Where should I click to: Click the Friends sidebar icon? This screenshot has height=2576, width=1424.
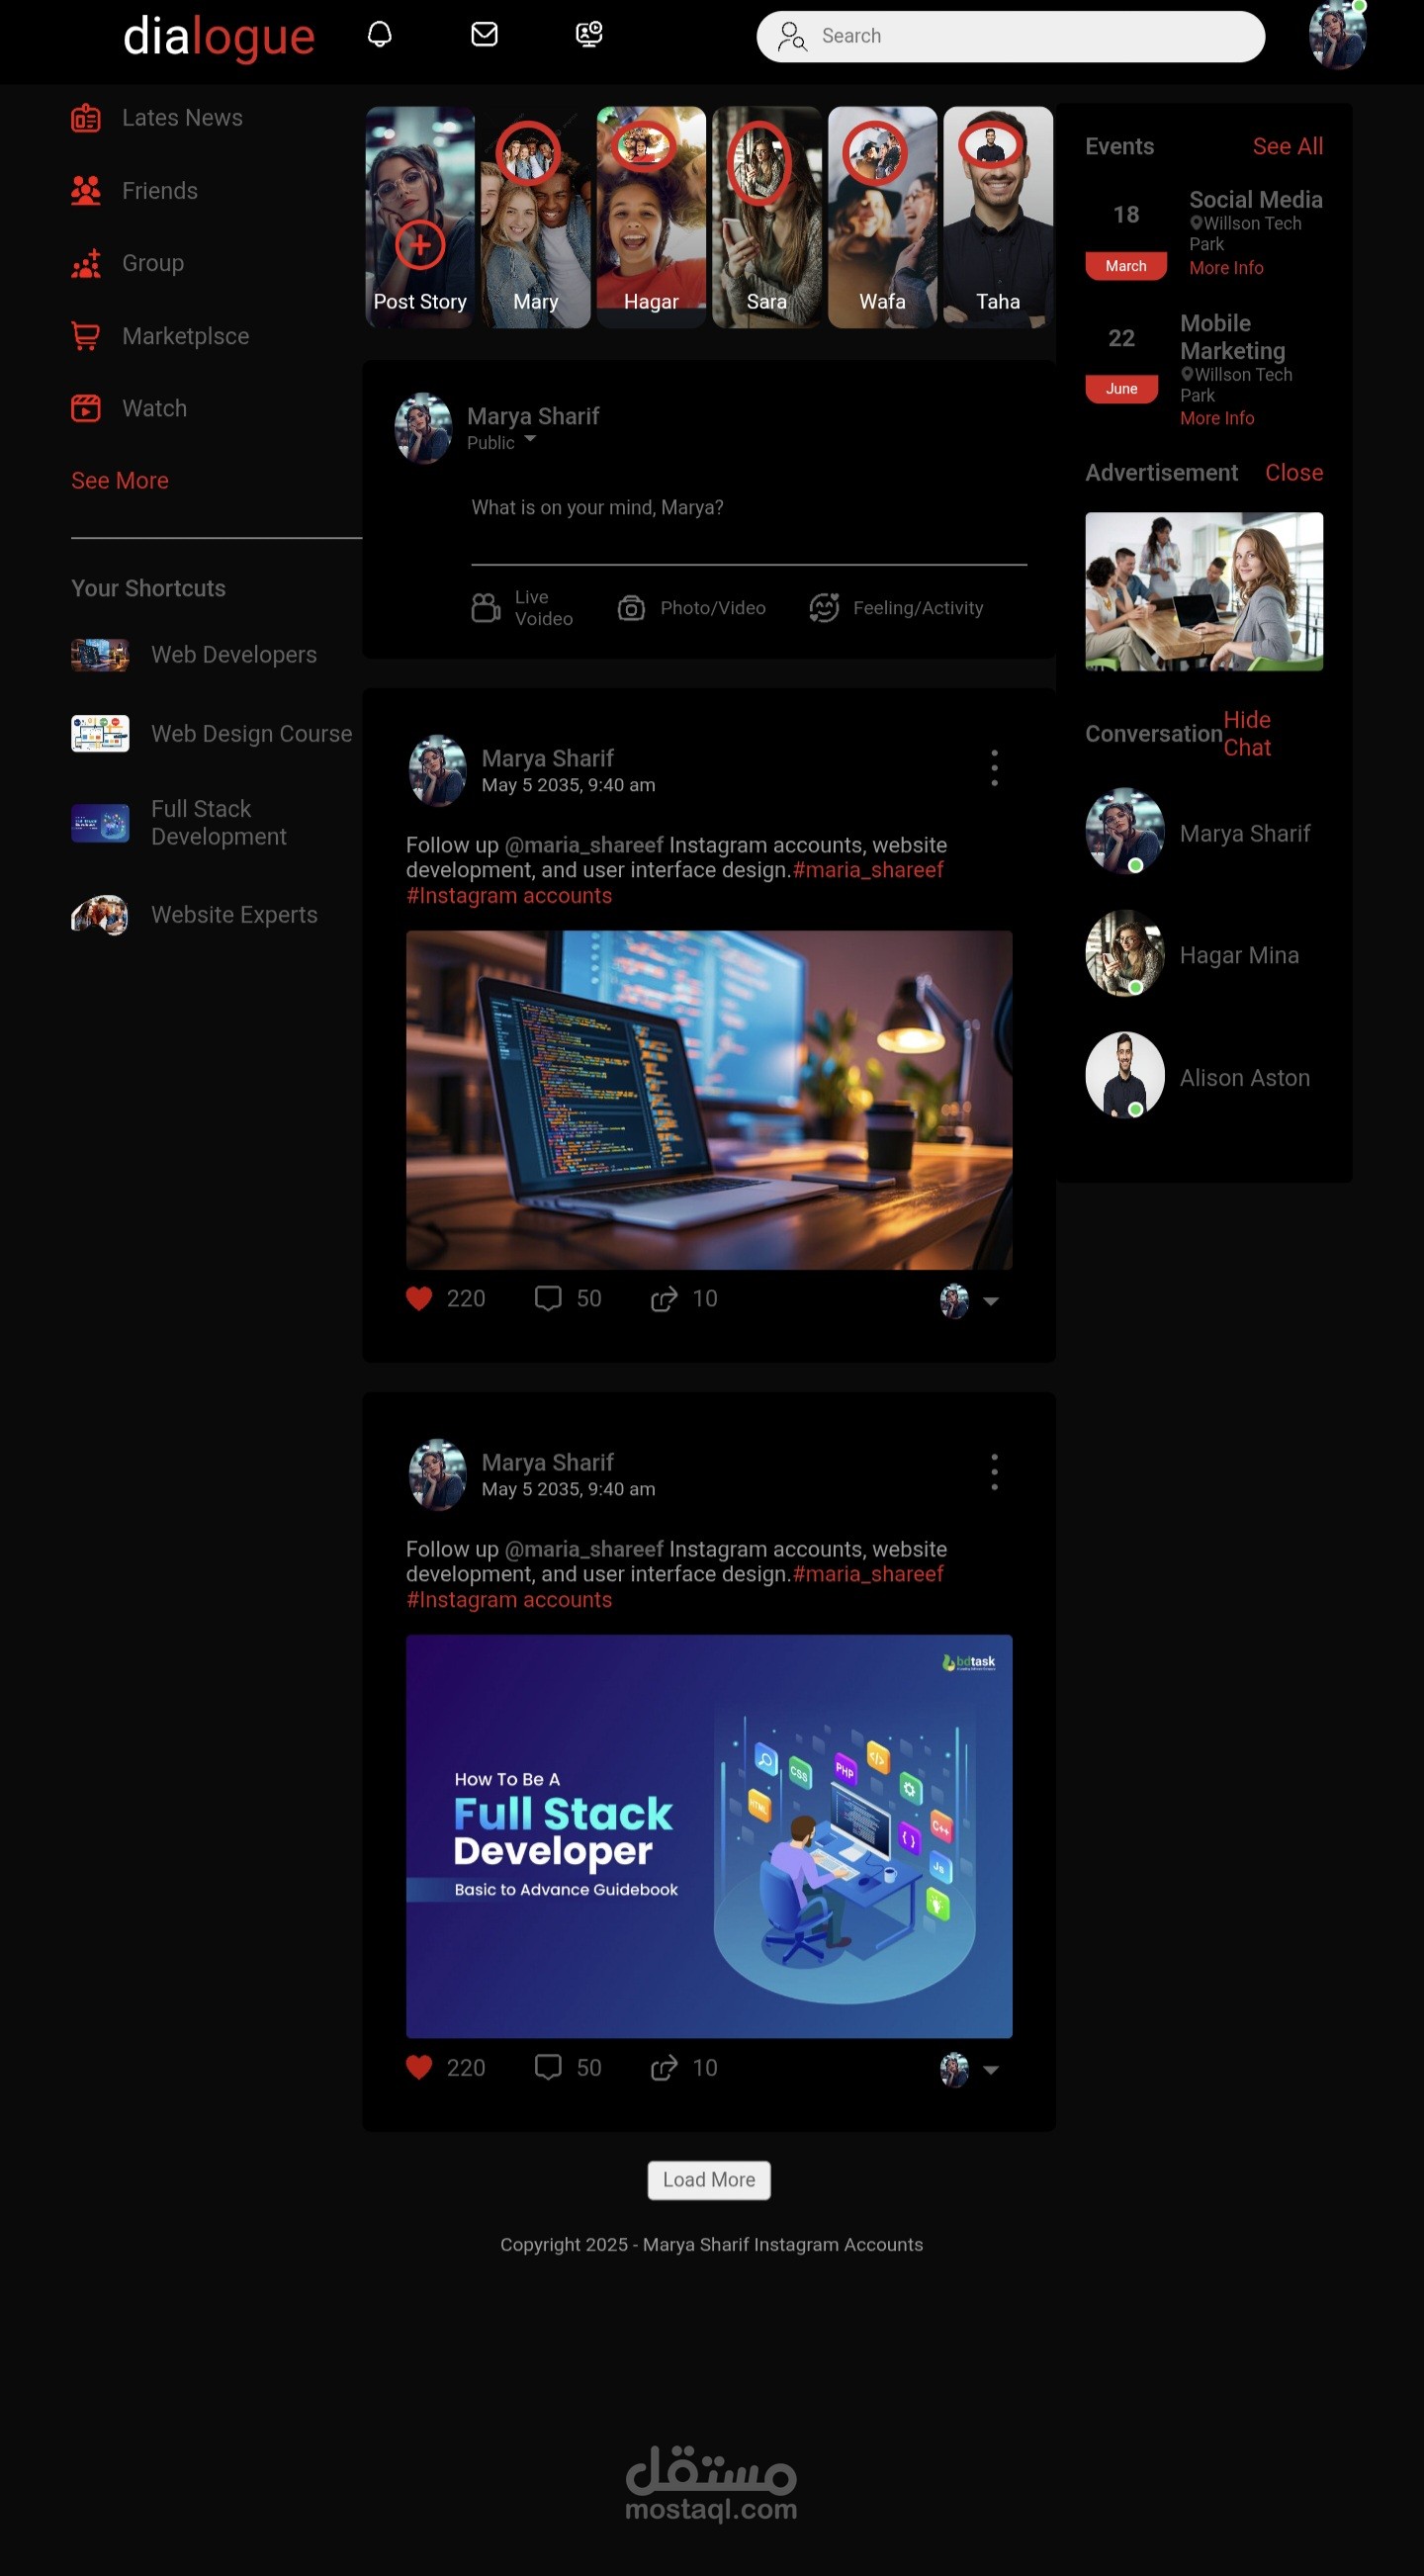coord(86,190)
